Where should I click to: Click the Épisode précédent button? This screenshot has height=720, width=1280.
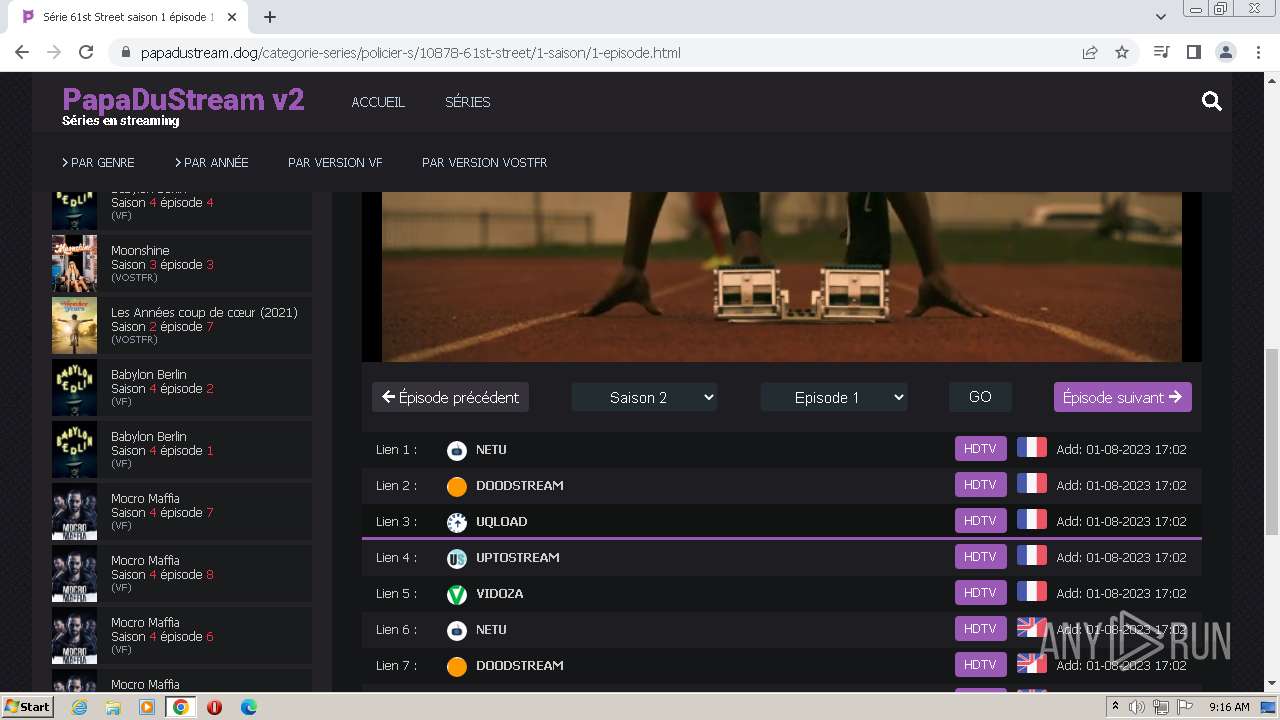coord(450,397)
